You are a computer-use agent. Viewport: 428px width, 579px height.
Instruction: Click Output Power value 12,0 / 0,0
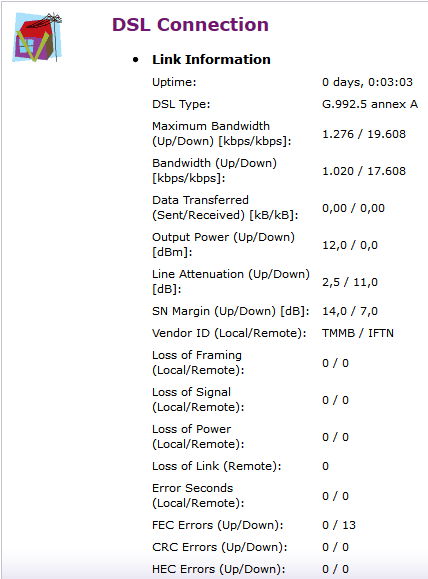point(350,245)
